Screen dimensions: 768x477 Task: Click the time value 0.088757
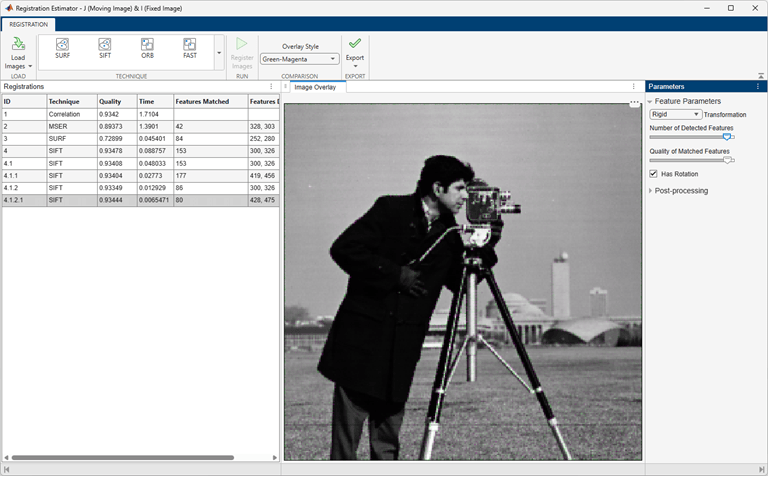(x=152, y=151)
